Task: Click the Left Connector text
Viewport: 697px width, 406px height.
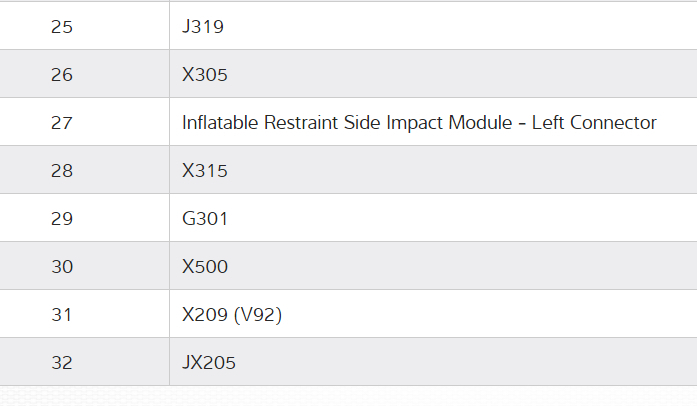Action: [594, 122]
